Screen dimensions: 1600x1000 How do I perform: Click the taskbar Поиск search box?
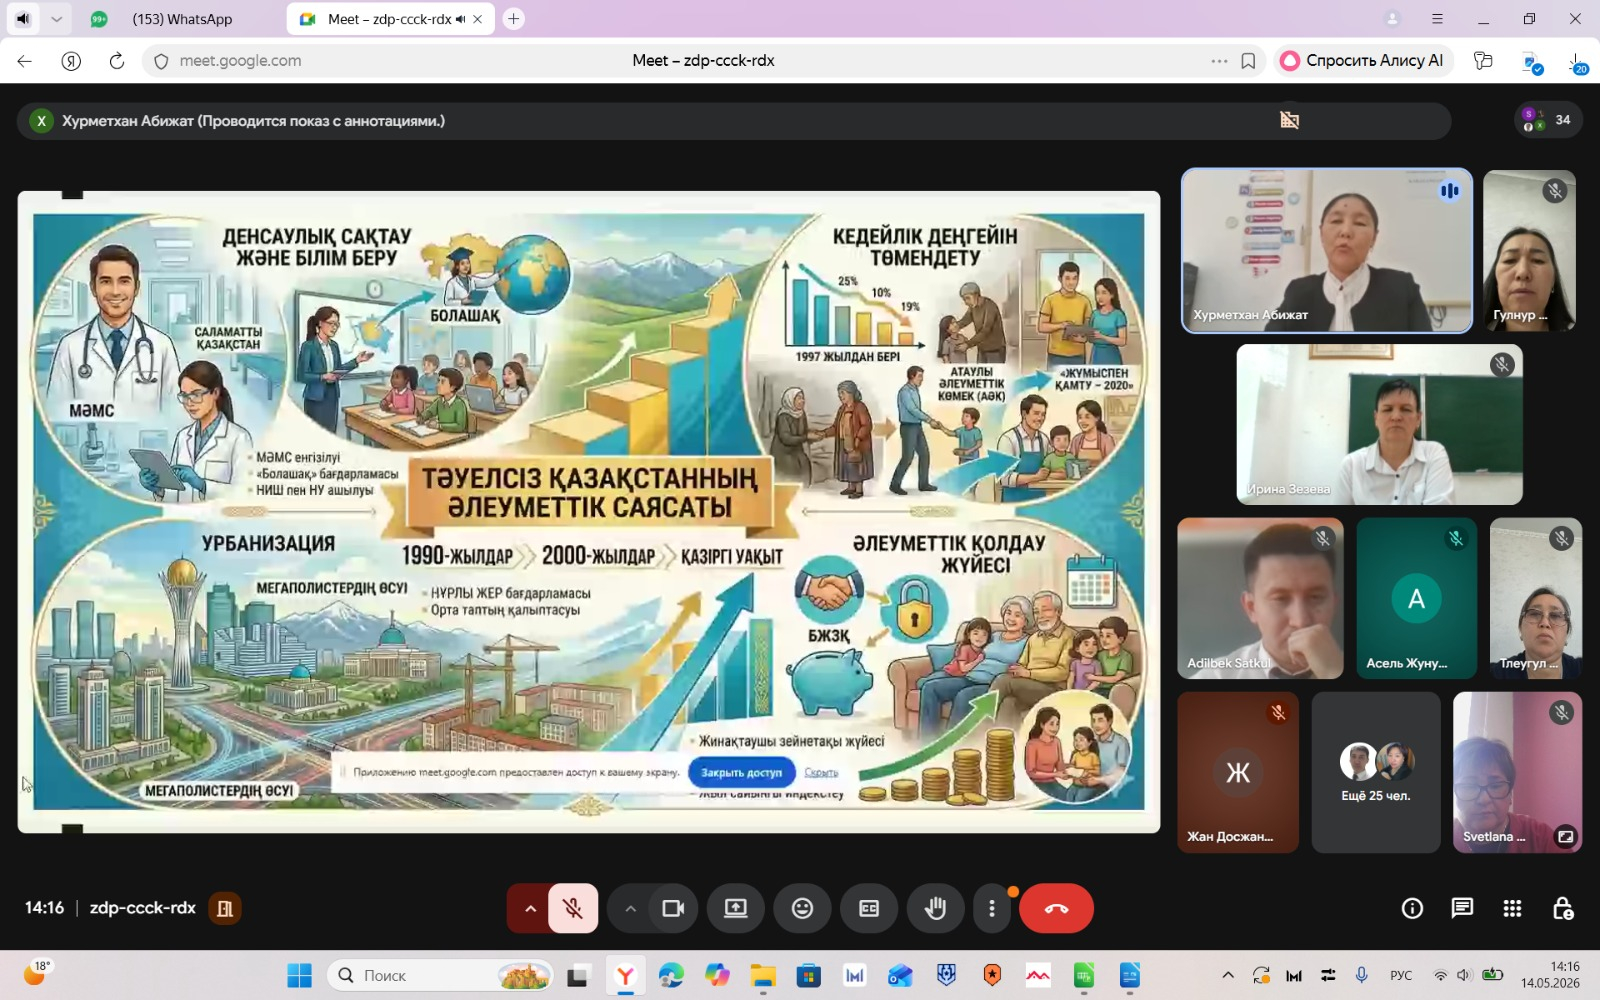pos(441,975)
